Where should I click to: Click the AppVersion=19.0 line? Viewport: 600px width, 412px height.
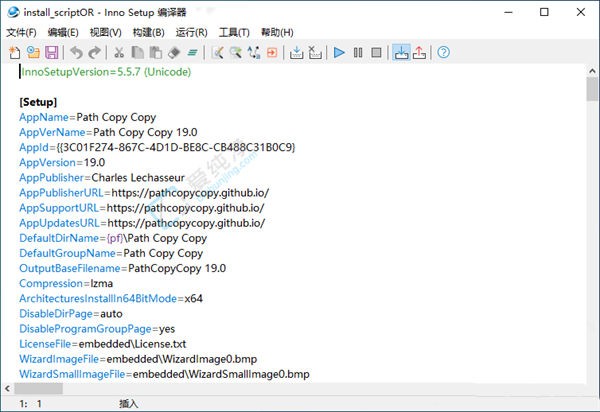(x=62, y=163)
